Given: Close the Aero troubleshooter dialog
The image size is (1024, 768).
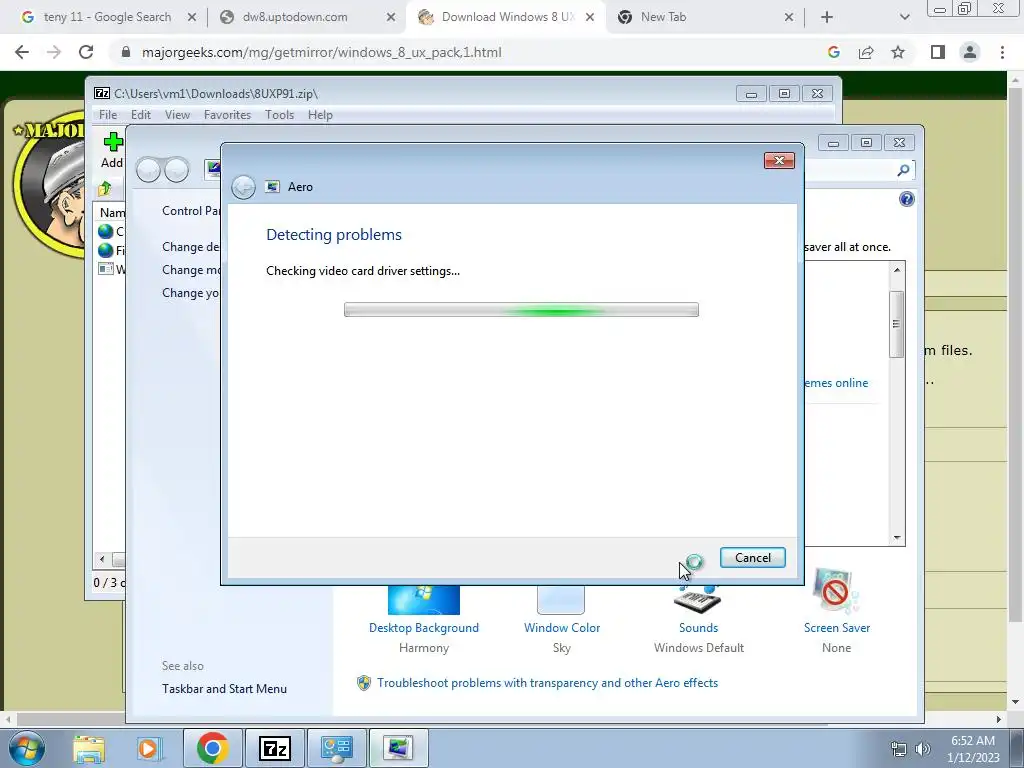Looking at the screenshot, I should (x=779, y=161).
